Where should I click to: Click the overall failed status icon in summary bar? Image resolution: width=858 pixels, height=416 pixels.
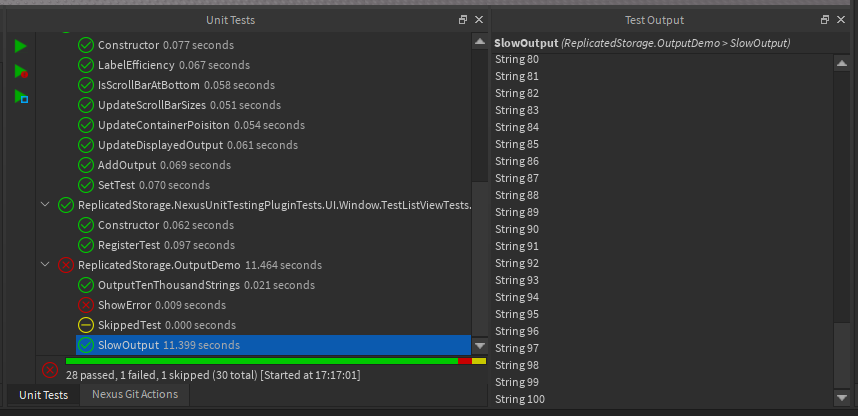(x=50, y=369)
